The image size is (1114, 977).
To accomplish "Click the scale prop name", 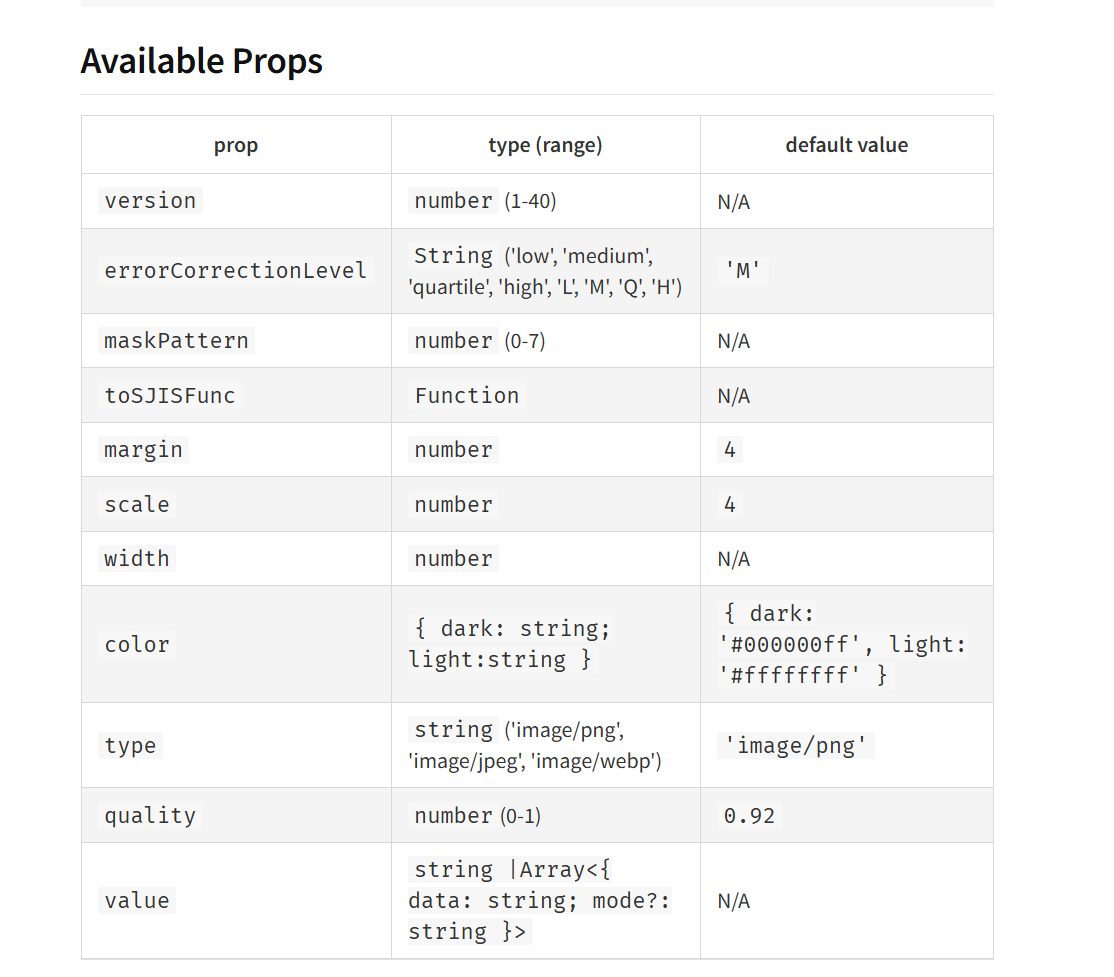I will [136, 504].
